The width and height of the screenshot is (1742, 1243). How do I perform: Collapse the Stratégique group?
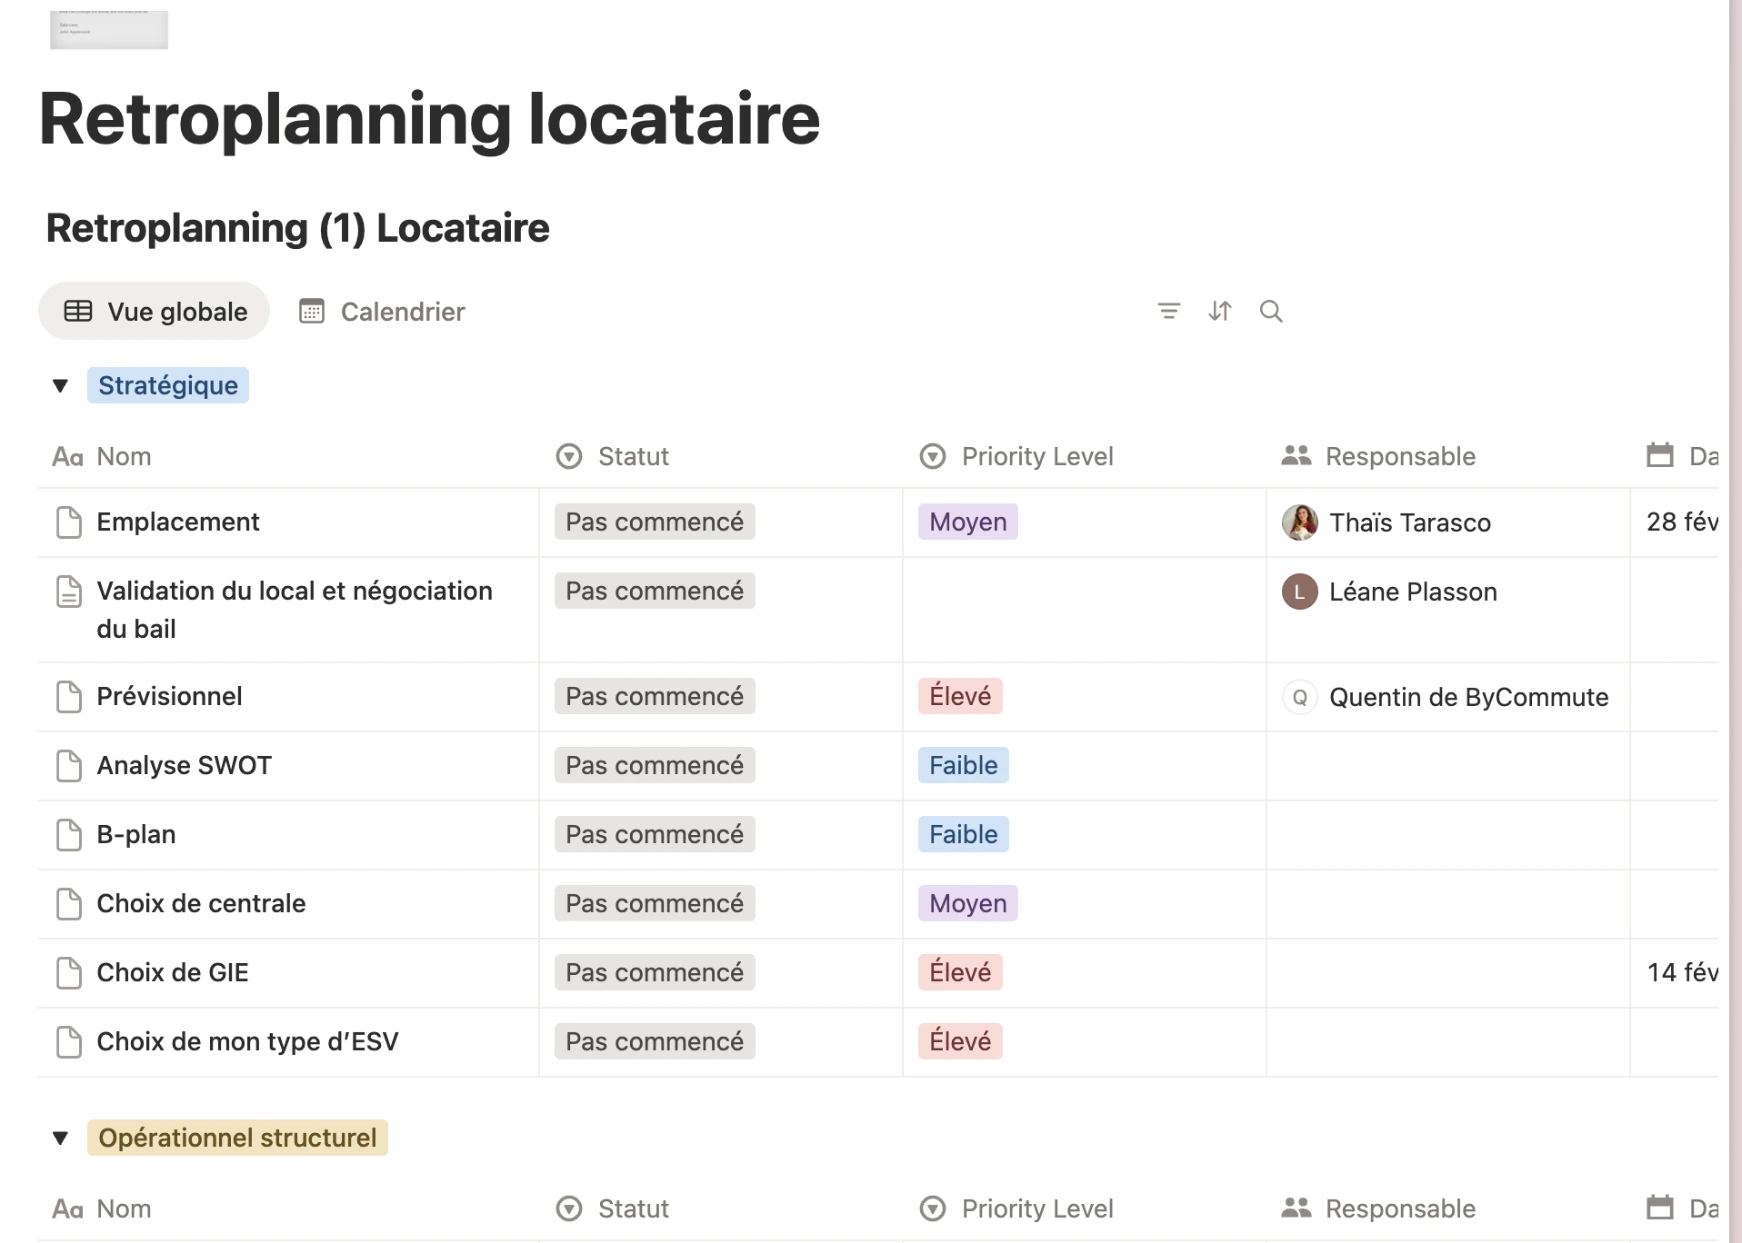click(60, 386)
